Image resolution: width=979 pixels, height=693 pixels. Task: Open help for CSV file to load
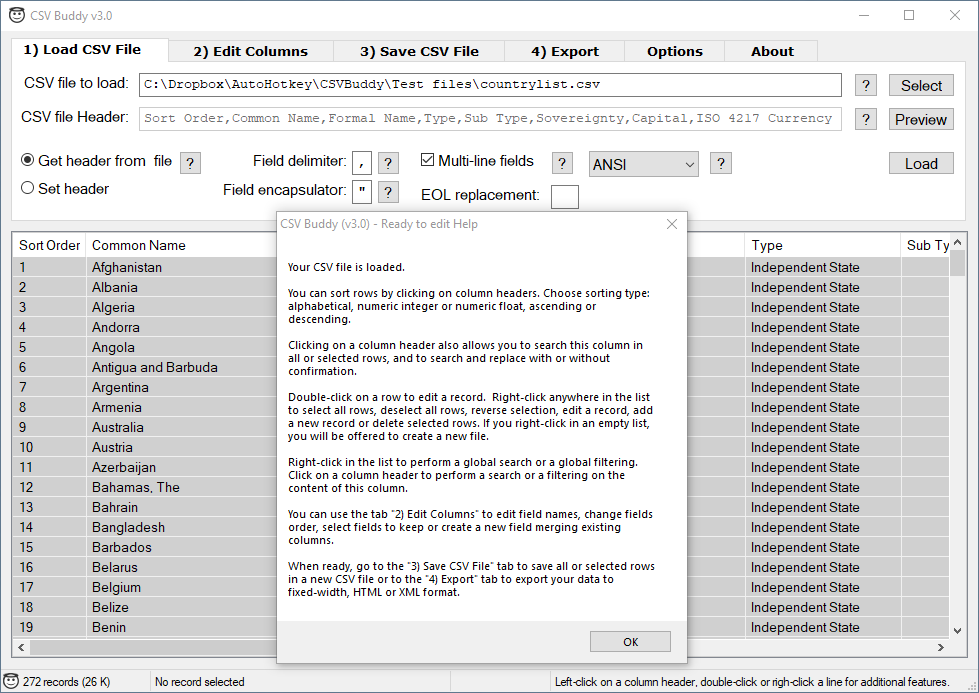coord(865,86)
